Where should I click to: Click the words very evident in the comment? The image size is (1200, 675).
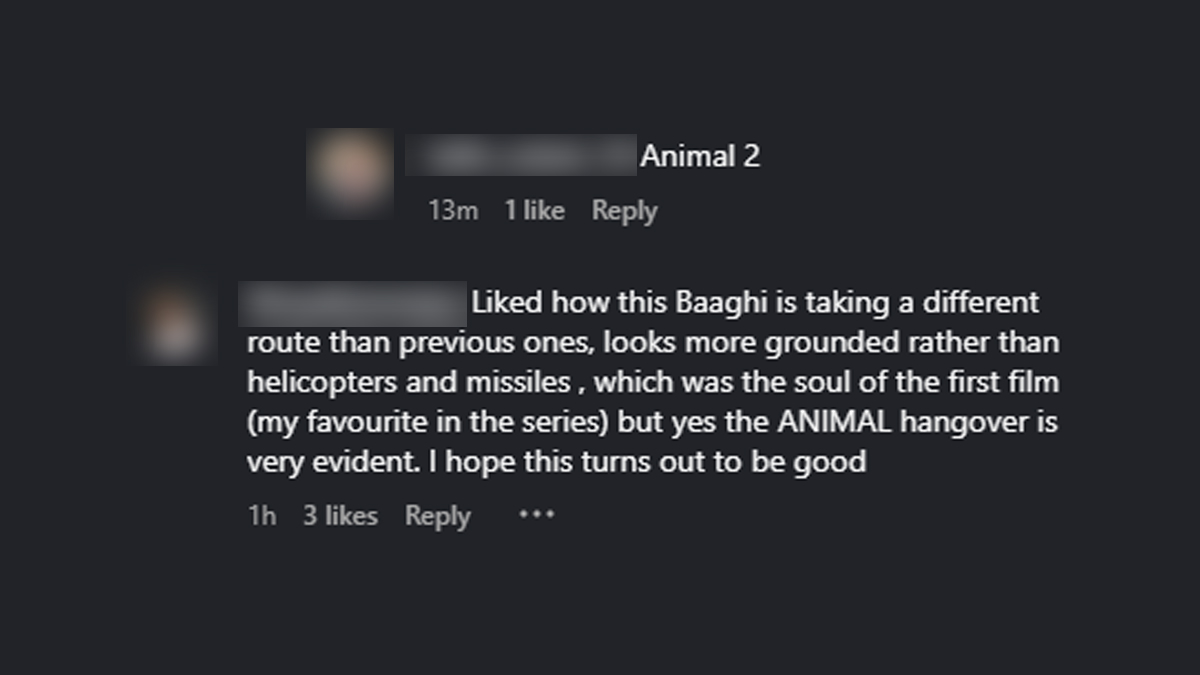click(x=321, y=462)
